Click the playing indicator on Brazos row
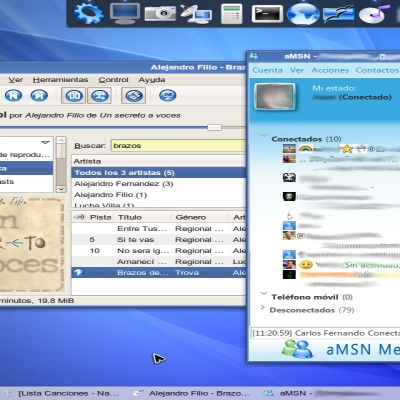Image resolution: width=400 pixels, height=400 pixels. (x=78, y=272)
